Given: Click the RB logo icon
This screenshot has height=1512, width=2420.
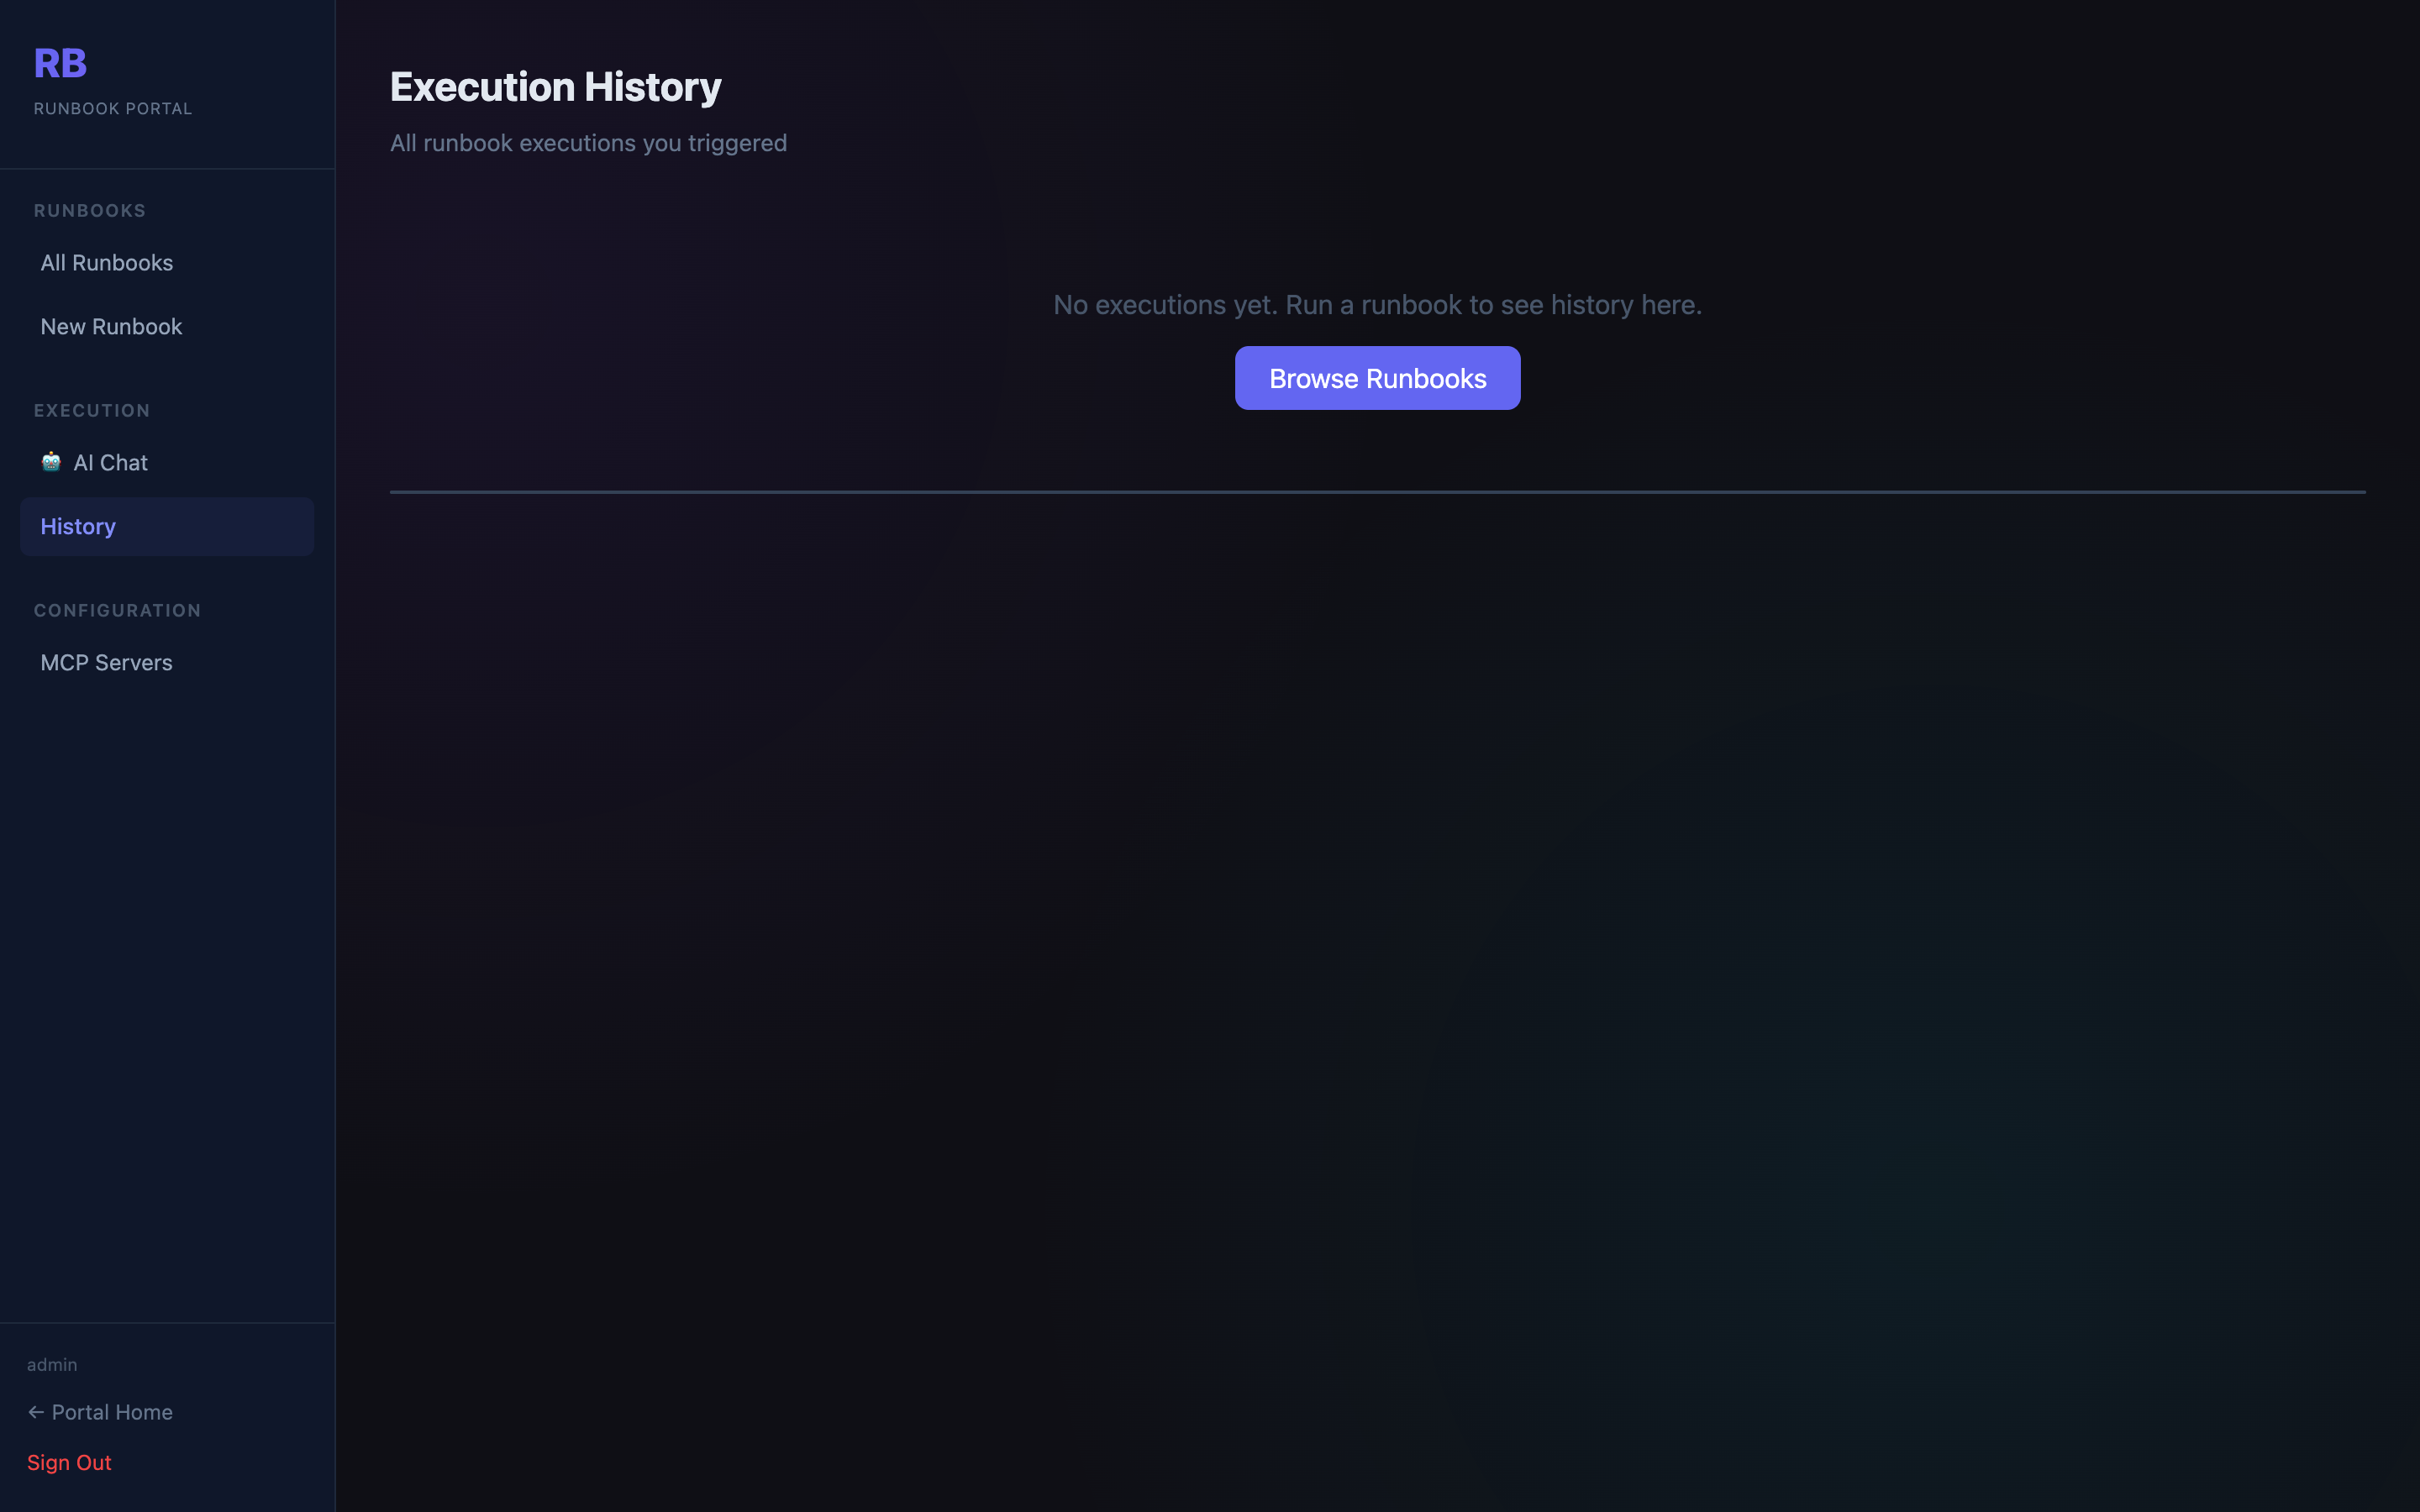Looking at the screenshot, I should (60, 62).
